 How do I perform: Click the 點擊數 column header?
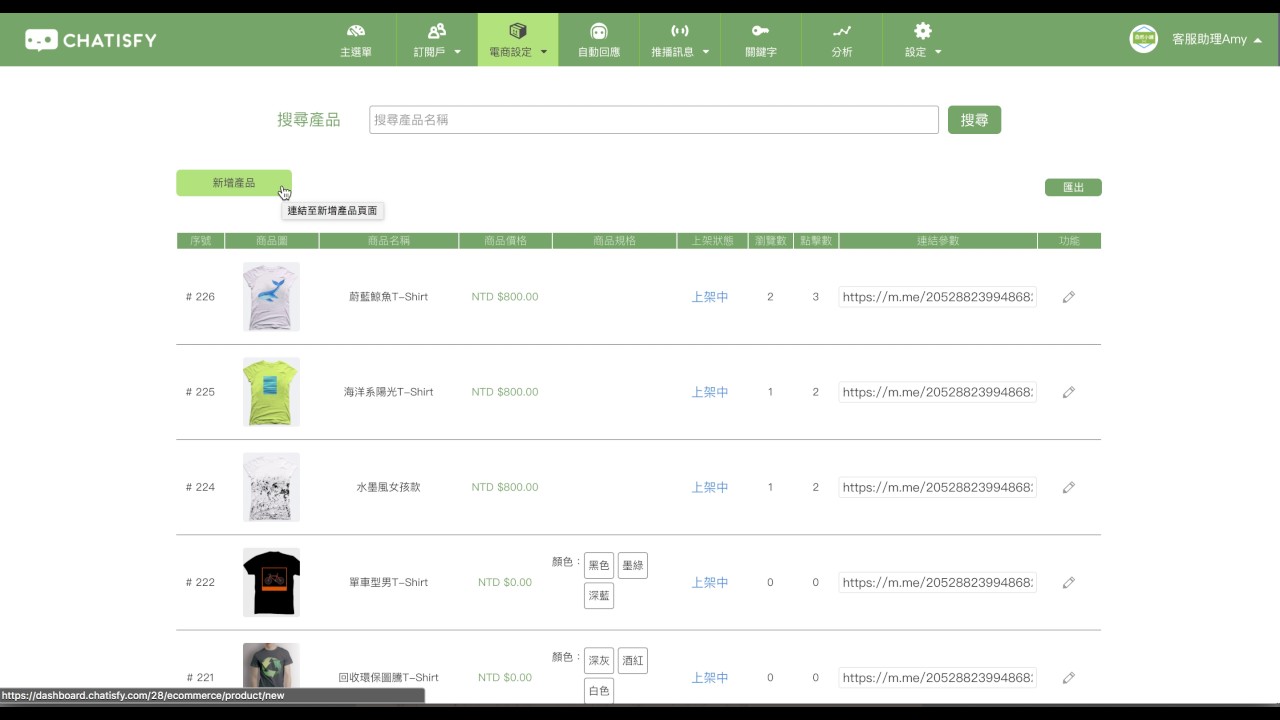[815, 241]
